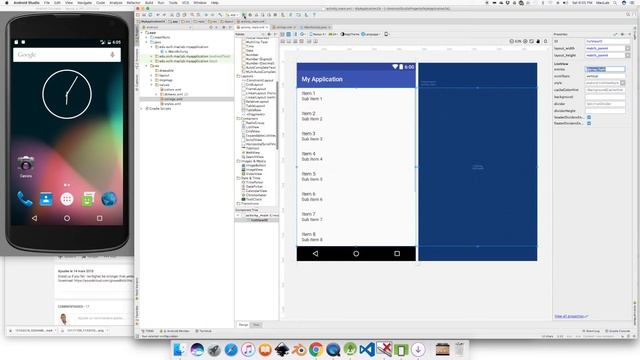The image size is (640, 360).
Task: Open the Tools menu
Action: (173, 2)
